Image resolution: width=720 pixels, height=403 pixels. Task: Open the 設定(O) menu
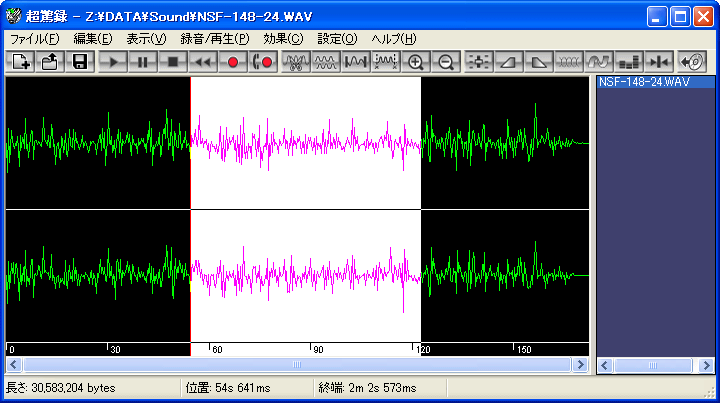click(337, 39)
